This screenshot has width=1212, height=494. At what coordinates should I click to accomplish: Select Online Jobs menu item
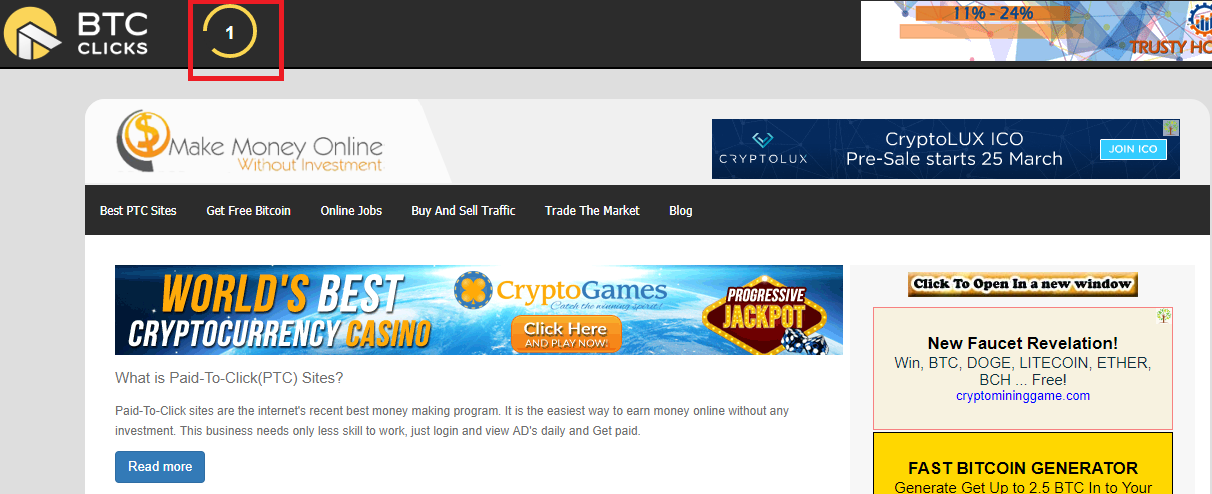point(351,210)
